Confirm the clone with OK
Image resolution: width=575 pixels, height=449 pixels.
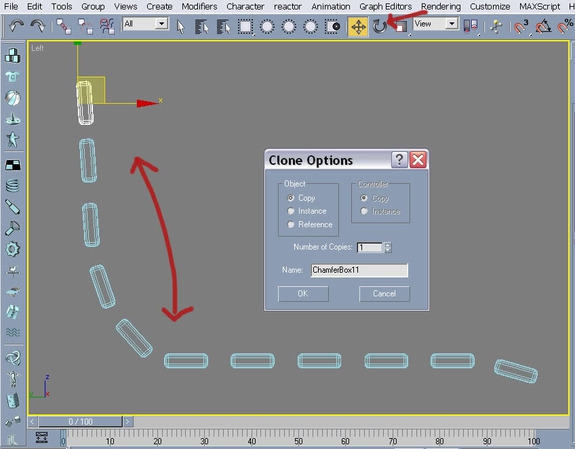pyautogui.click(x=303, y=294)
